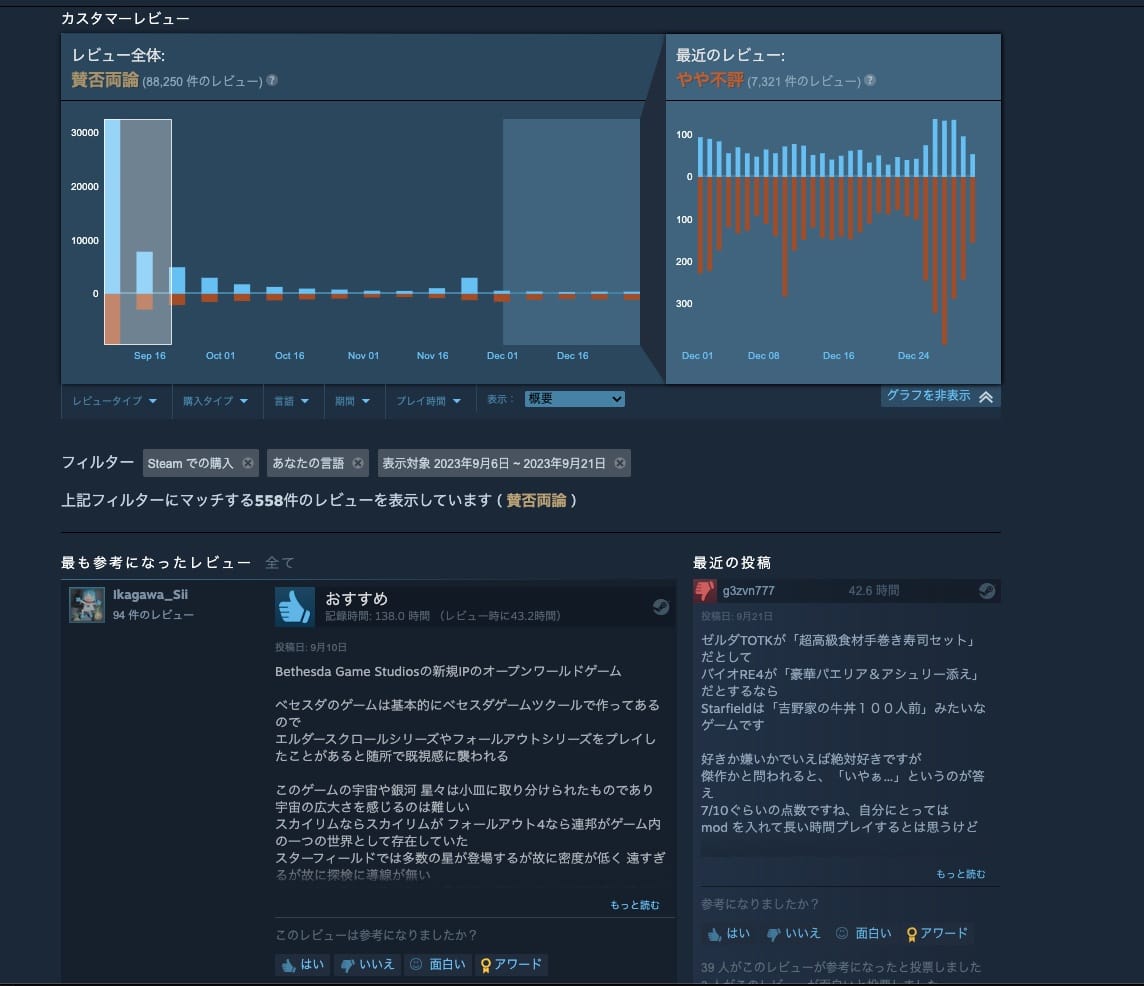Remove the 'Steam での購入' filter
The image size is (1144, 986).
[248, 463]
